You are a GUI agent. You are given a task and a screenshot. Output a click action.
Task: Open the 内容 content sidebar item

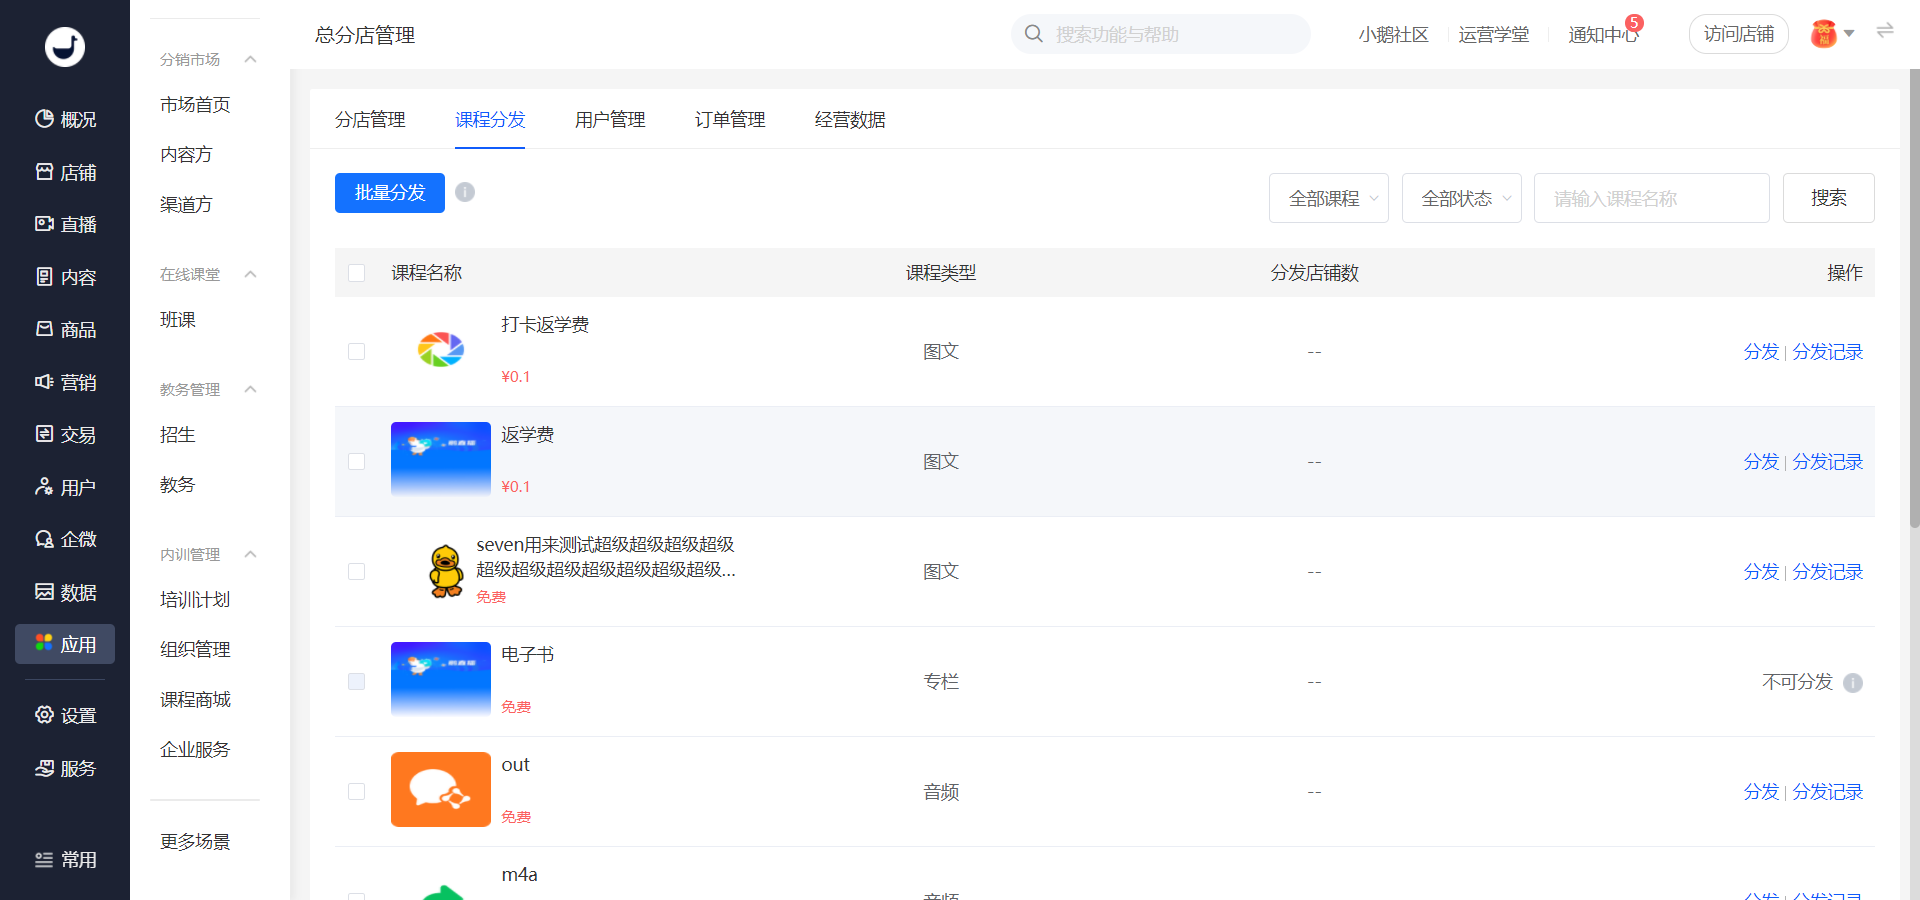pyautogui.click(x=65, y=277)
